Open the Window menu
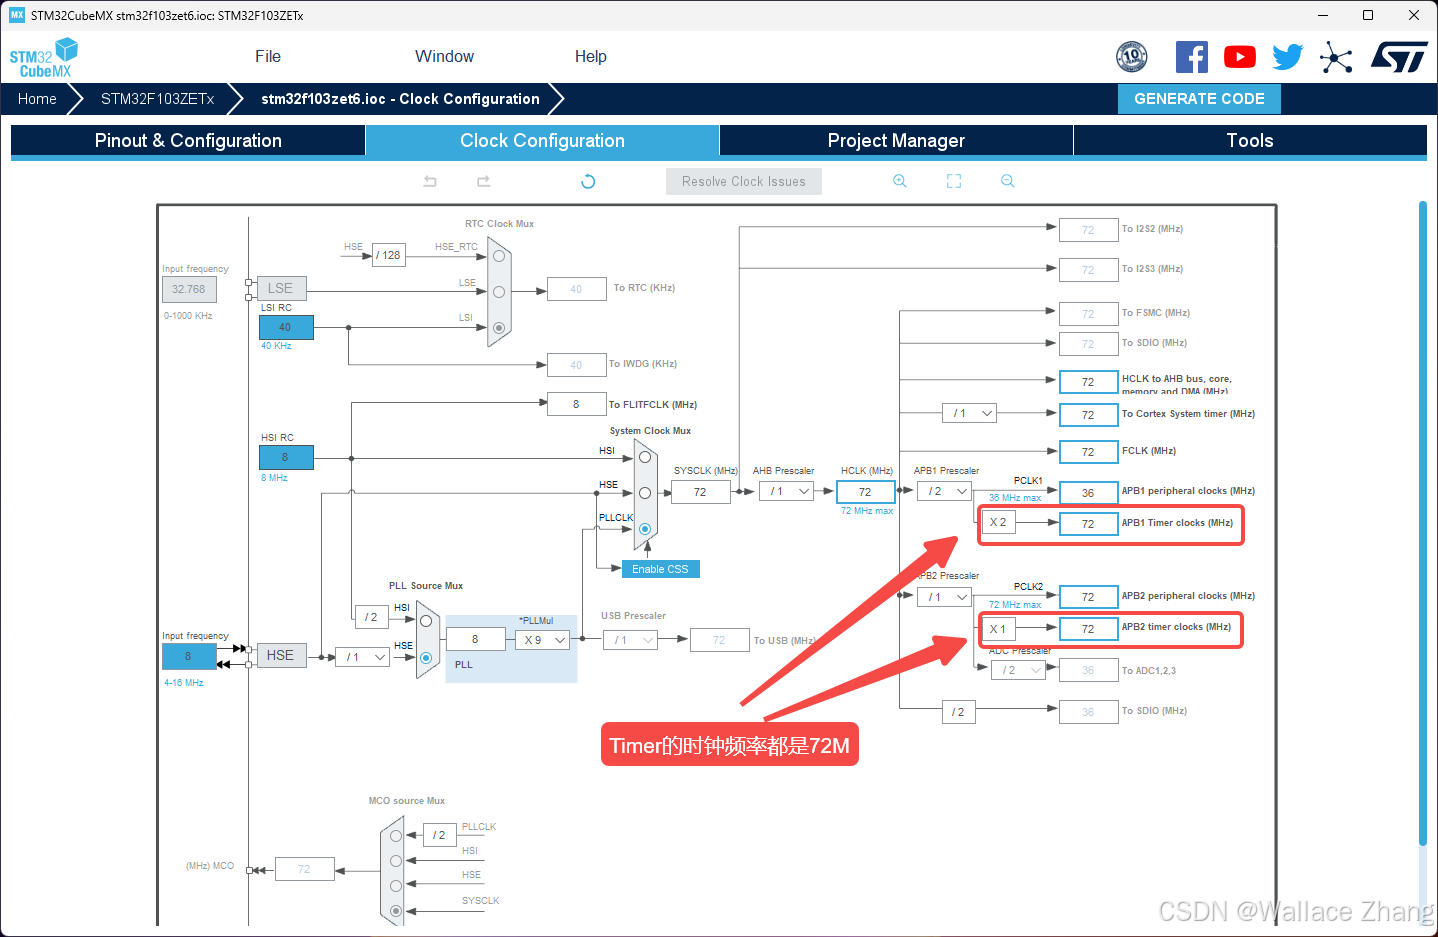Image resolution: width=1438 pixels, height=937 pixels. [x=445, y=57]
